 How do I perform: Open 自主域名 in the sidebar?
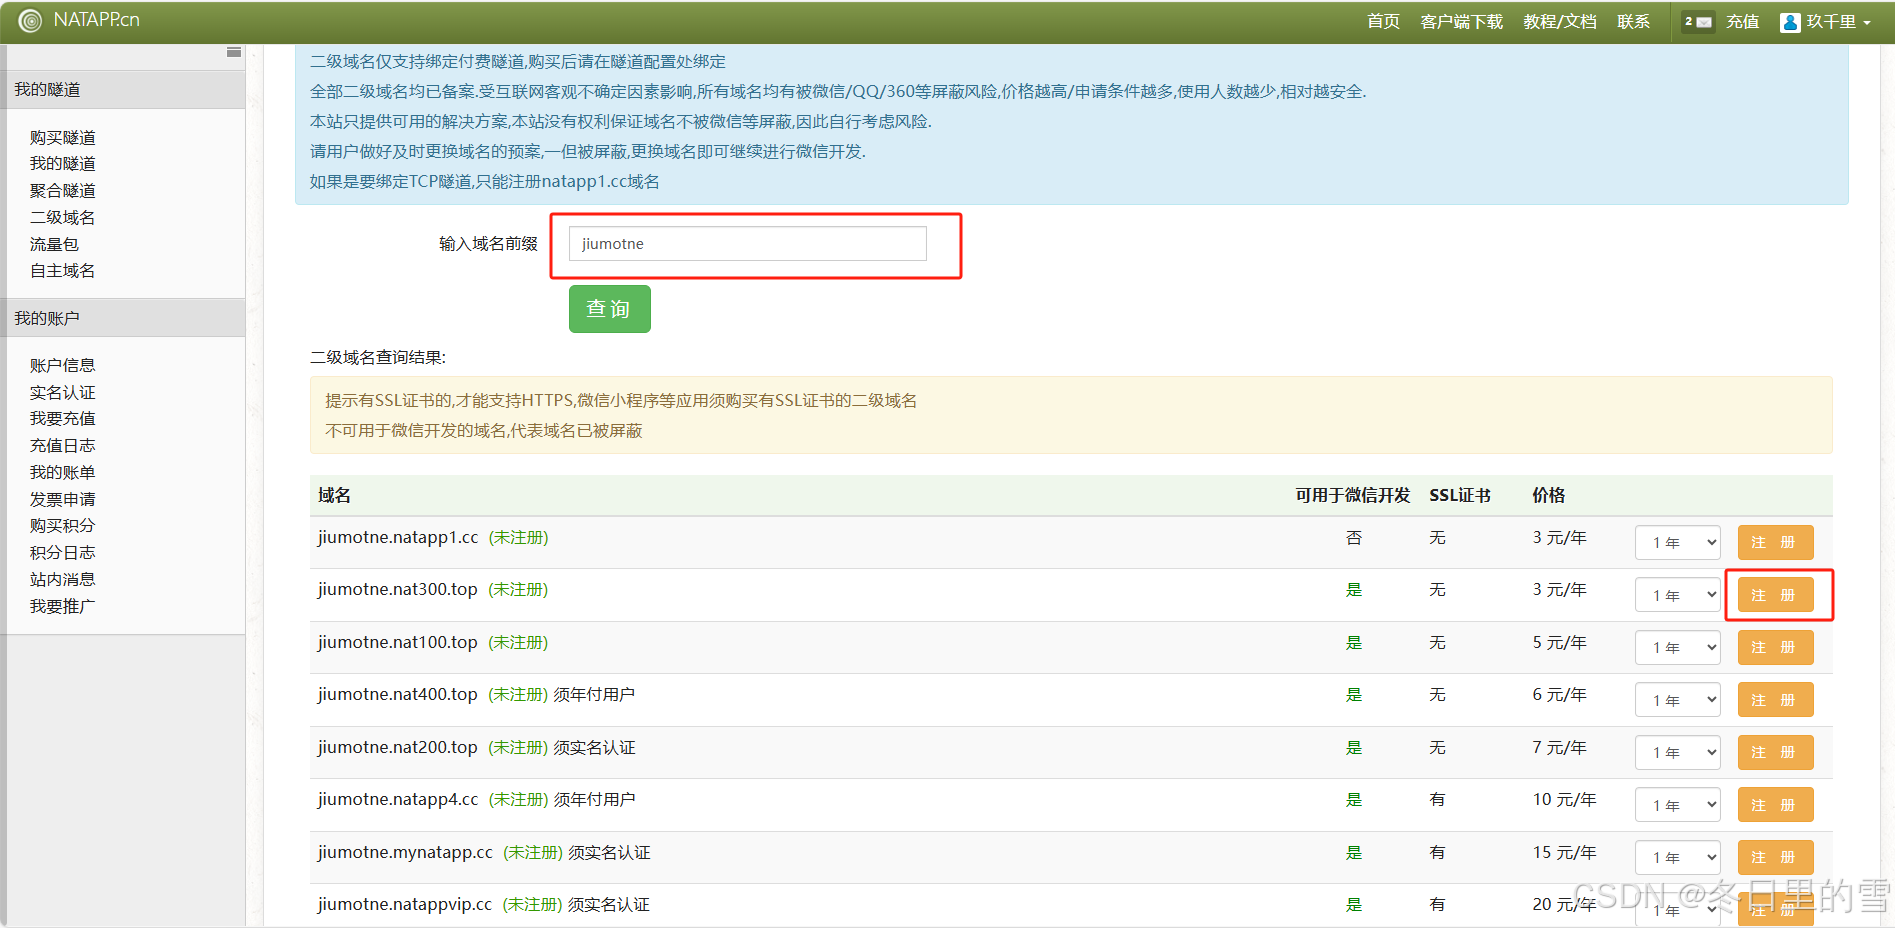click(63, 271)
